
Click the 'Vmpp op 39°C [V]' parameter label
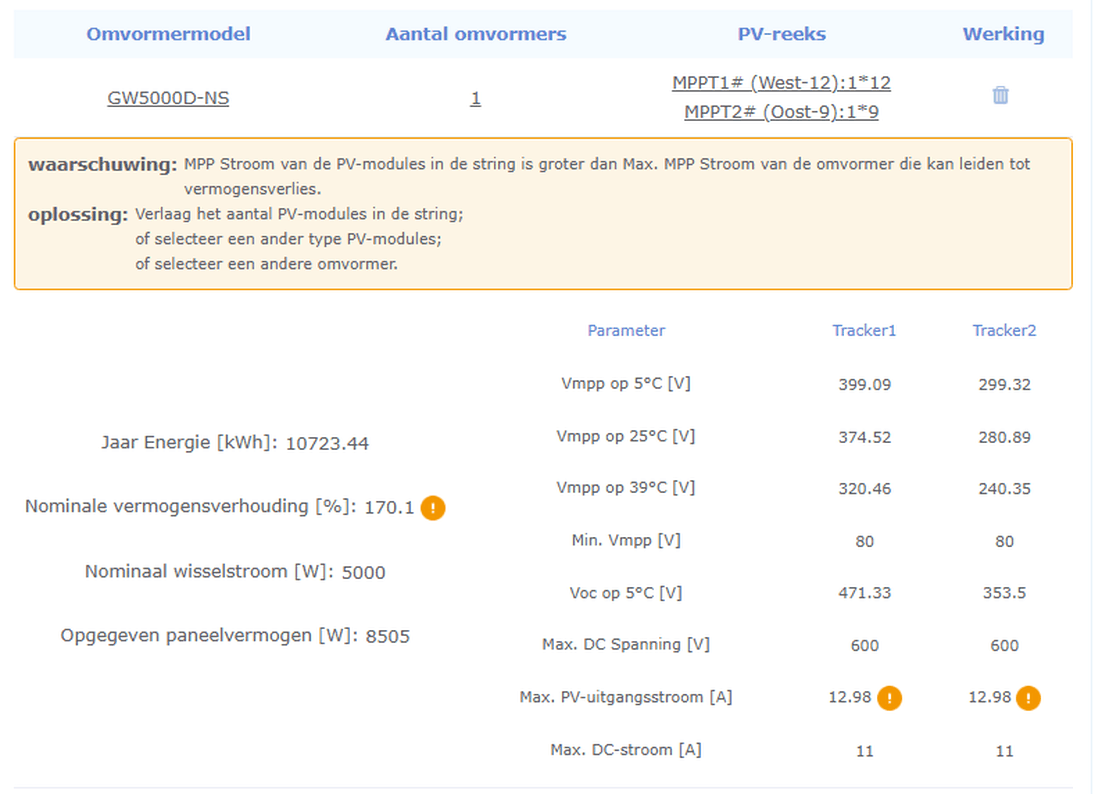626,488
